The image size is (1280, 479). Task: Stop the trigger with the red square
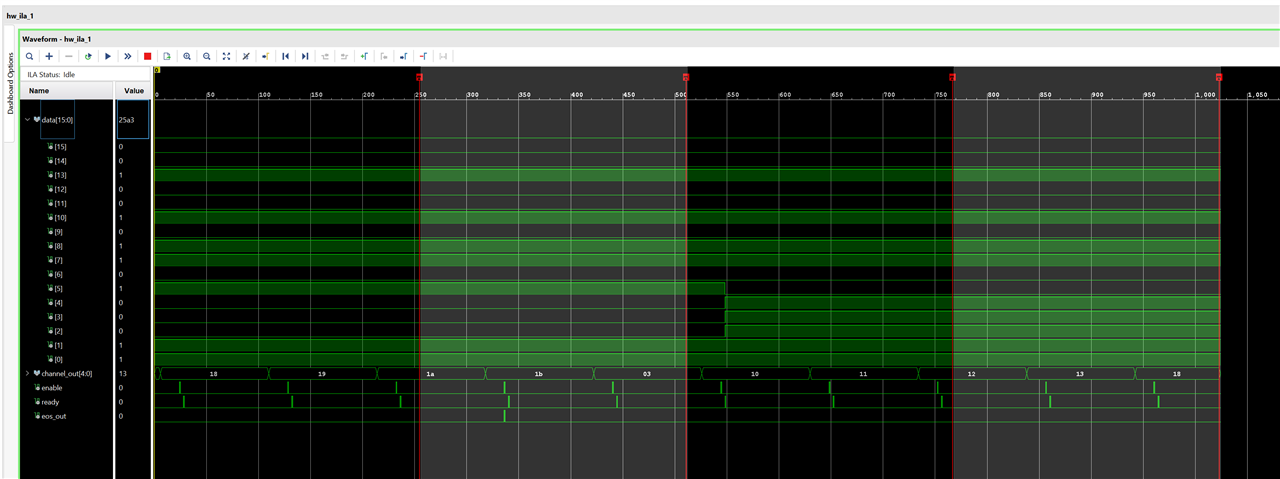tap(147, 56)
